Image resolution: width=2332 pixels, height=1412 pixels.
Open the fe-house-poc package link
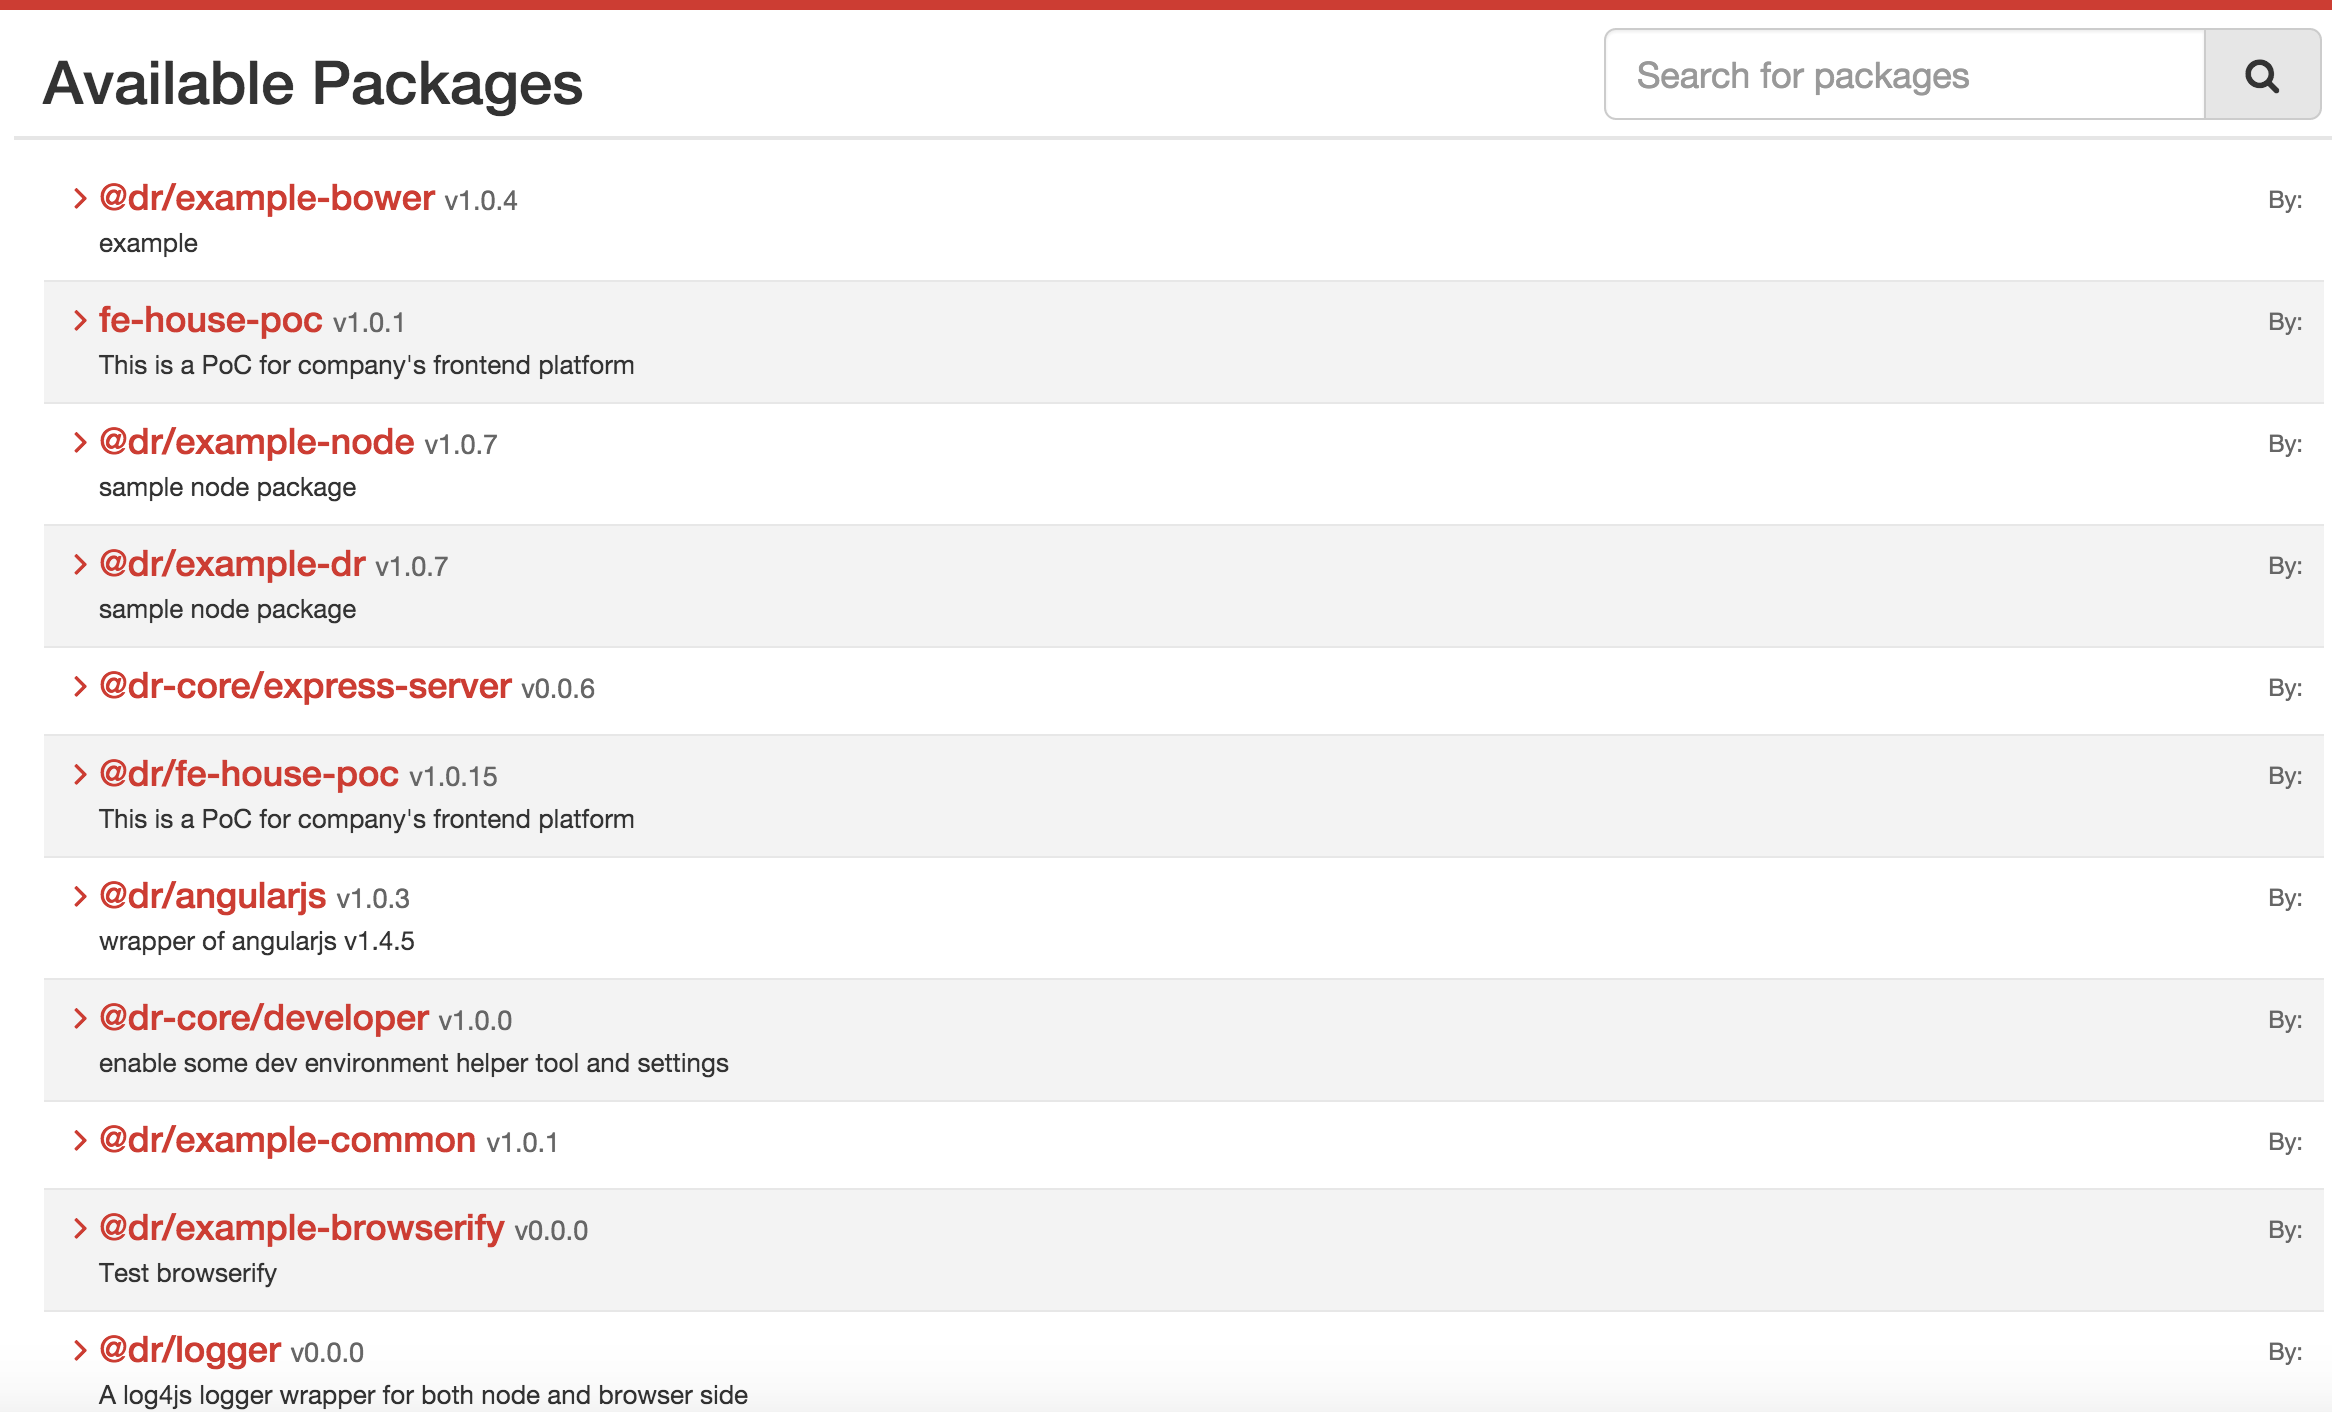click(210, 320)
